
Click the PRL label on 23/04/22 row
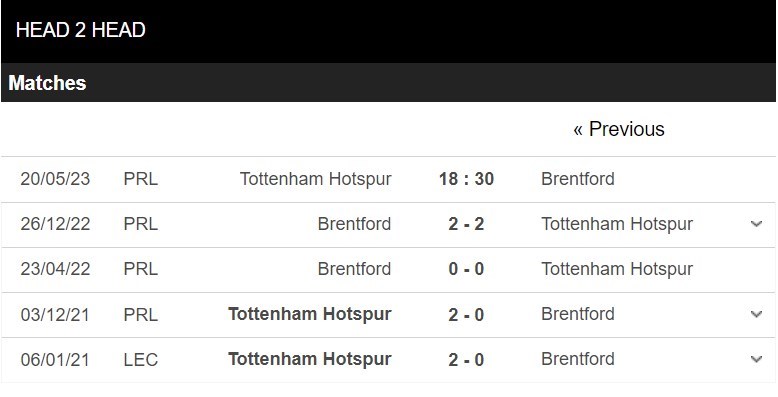[x=141, y=269]
